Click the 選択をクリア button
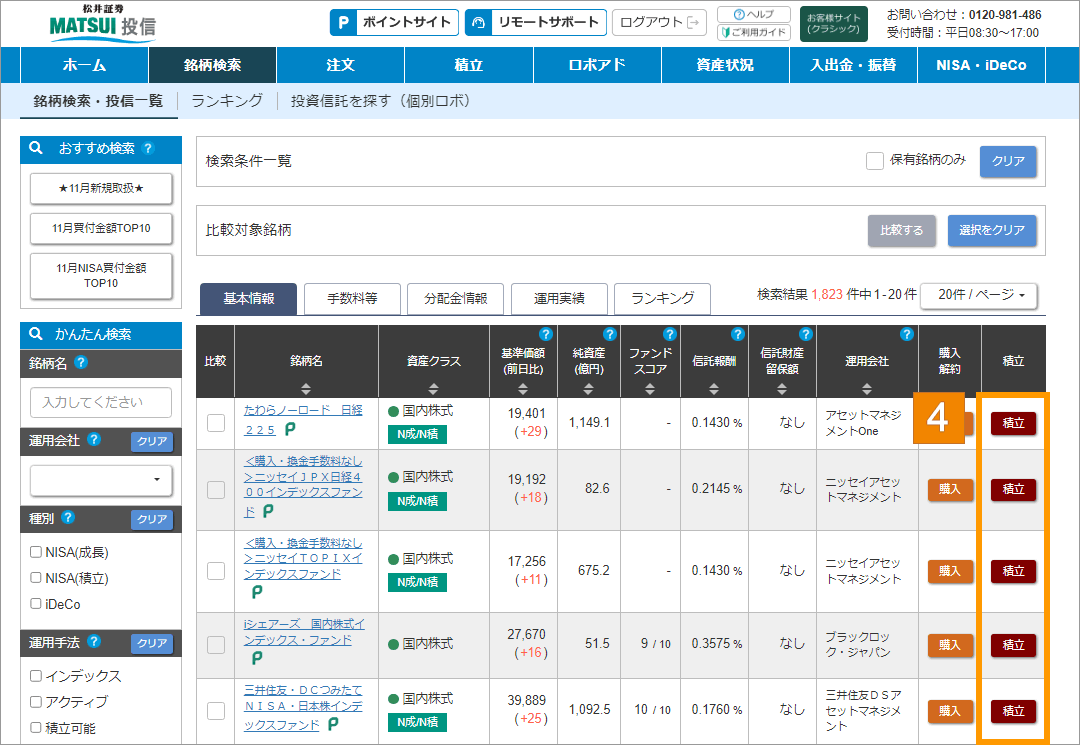This screenshot has height=745, width=1080. pyautogui.click(x=992, y=230)
